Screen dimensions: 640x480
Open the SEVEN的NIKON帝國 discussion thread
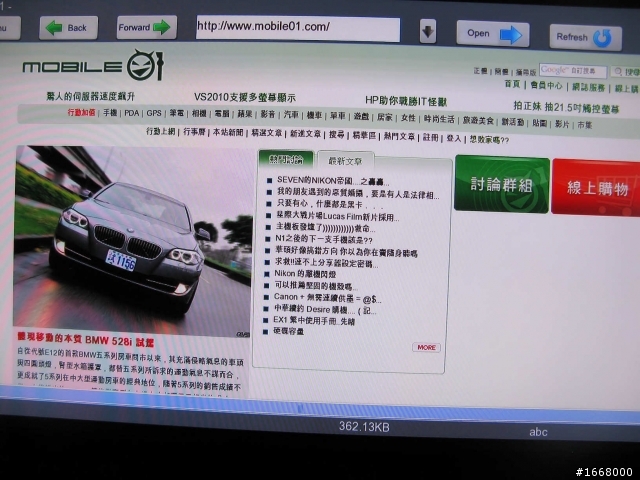point(331,181)
